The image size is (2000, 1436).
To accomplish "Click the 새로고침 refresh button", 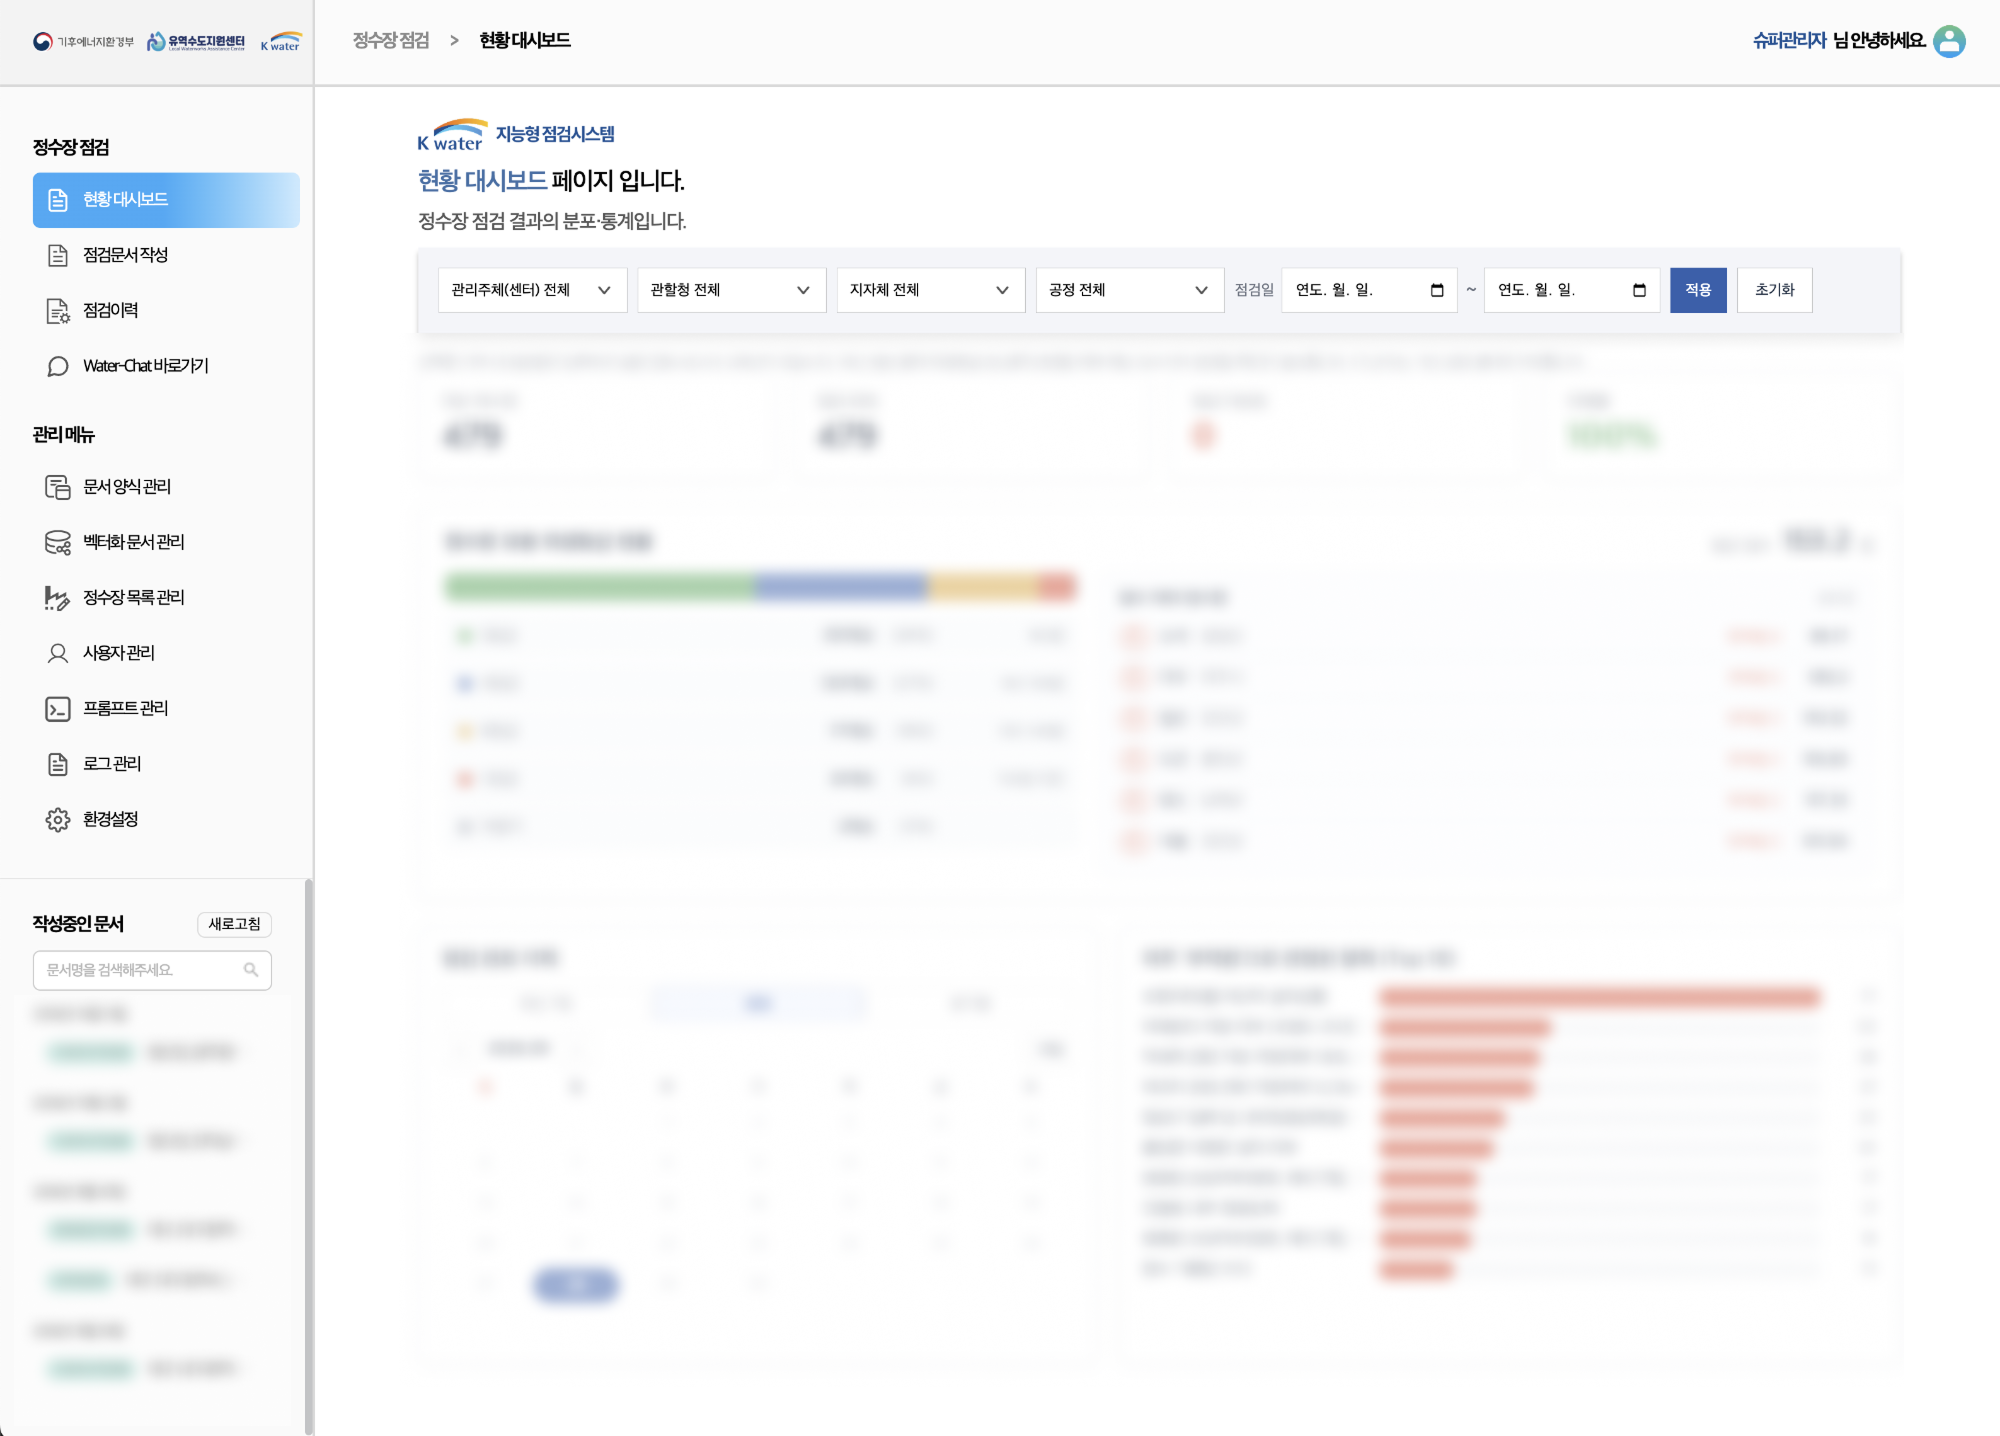I will coord(234,924).
